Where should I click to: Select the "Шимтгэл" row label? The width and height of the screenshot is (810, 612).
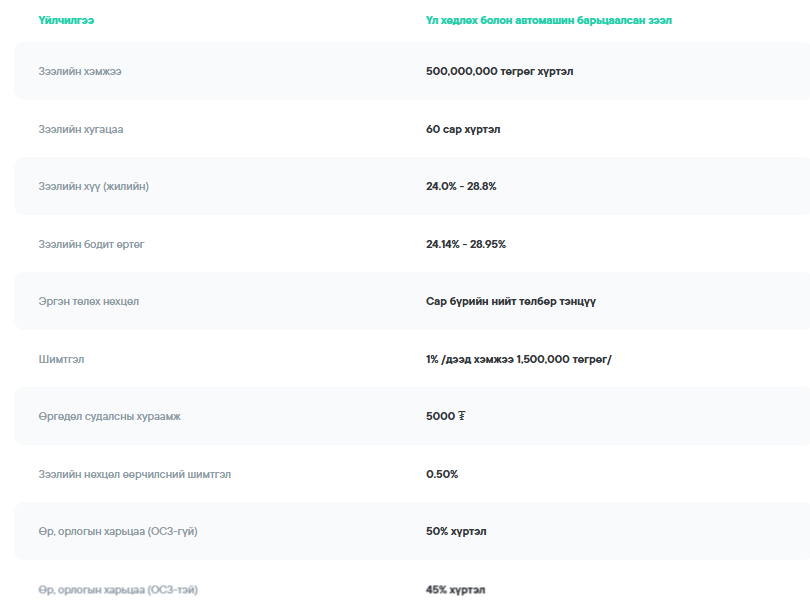62,359
